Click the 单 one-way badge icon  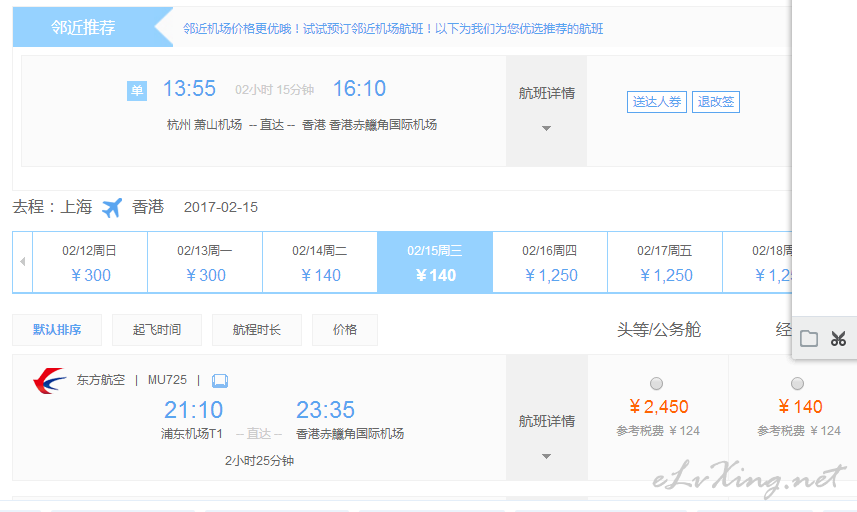[137, 91]
